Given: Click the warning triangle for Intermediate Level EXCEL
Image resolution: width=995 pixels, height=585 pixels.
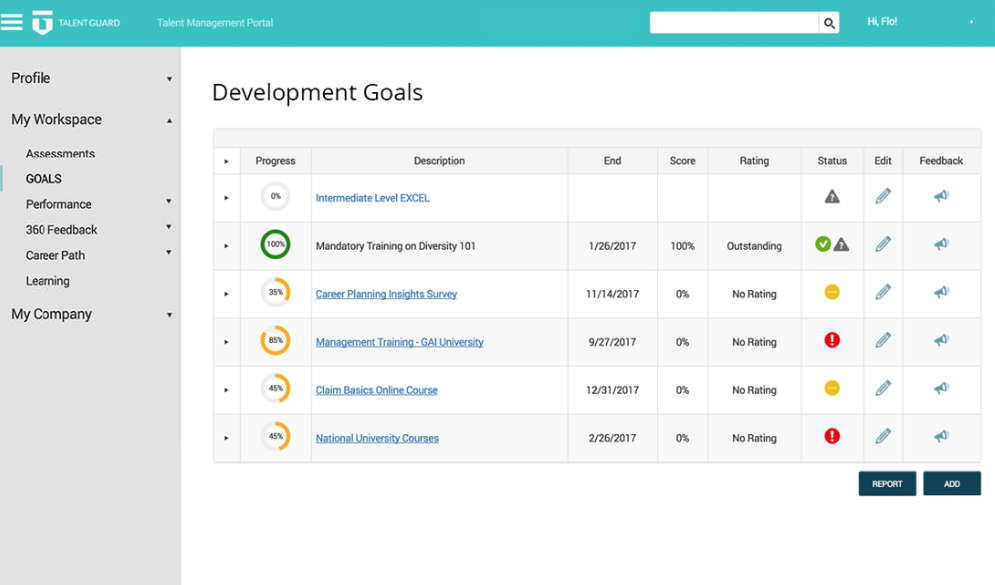Looking at the screenshot, I should coord(832,197).
